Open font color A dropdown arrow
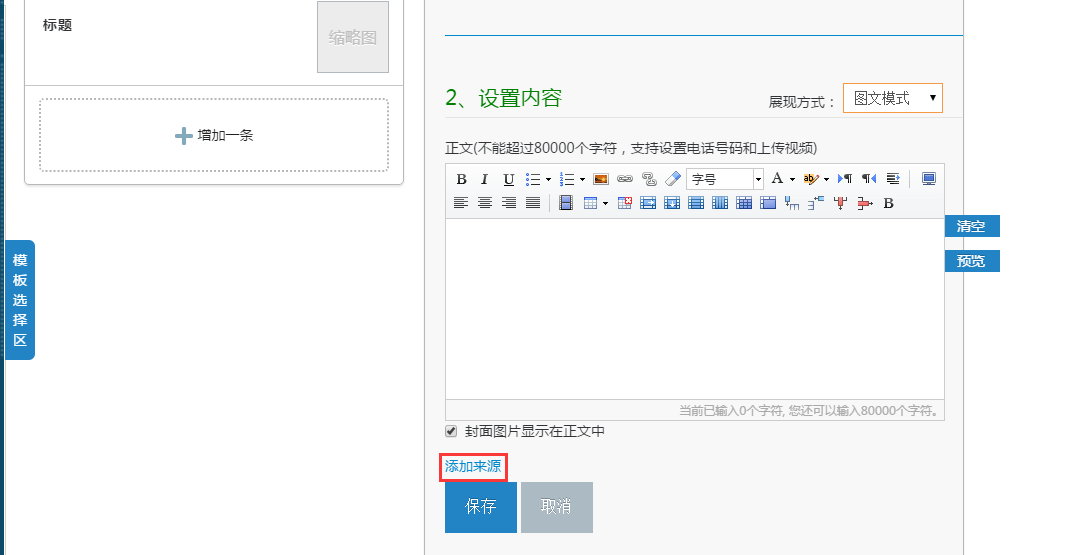The image size is (1087, 555). coord(792,179)
